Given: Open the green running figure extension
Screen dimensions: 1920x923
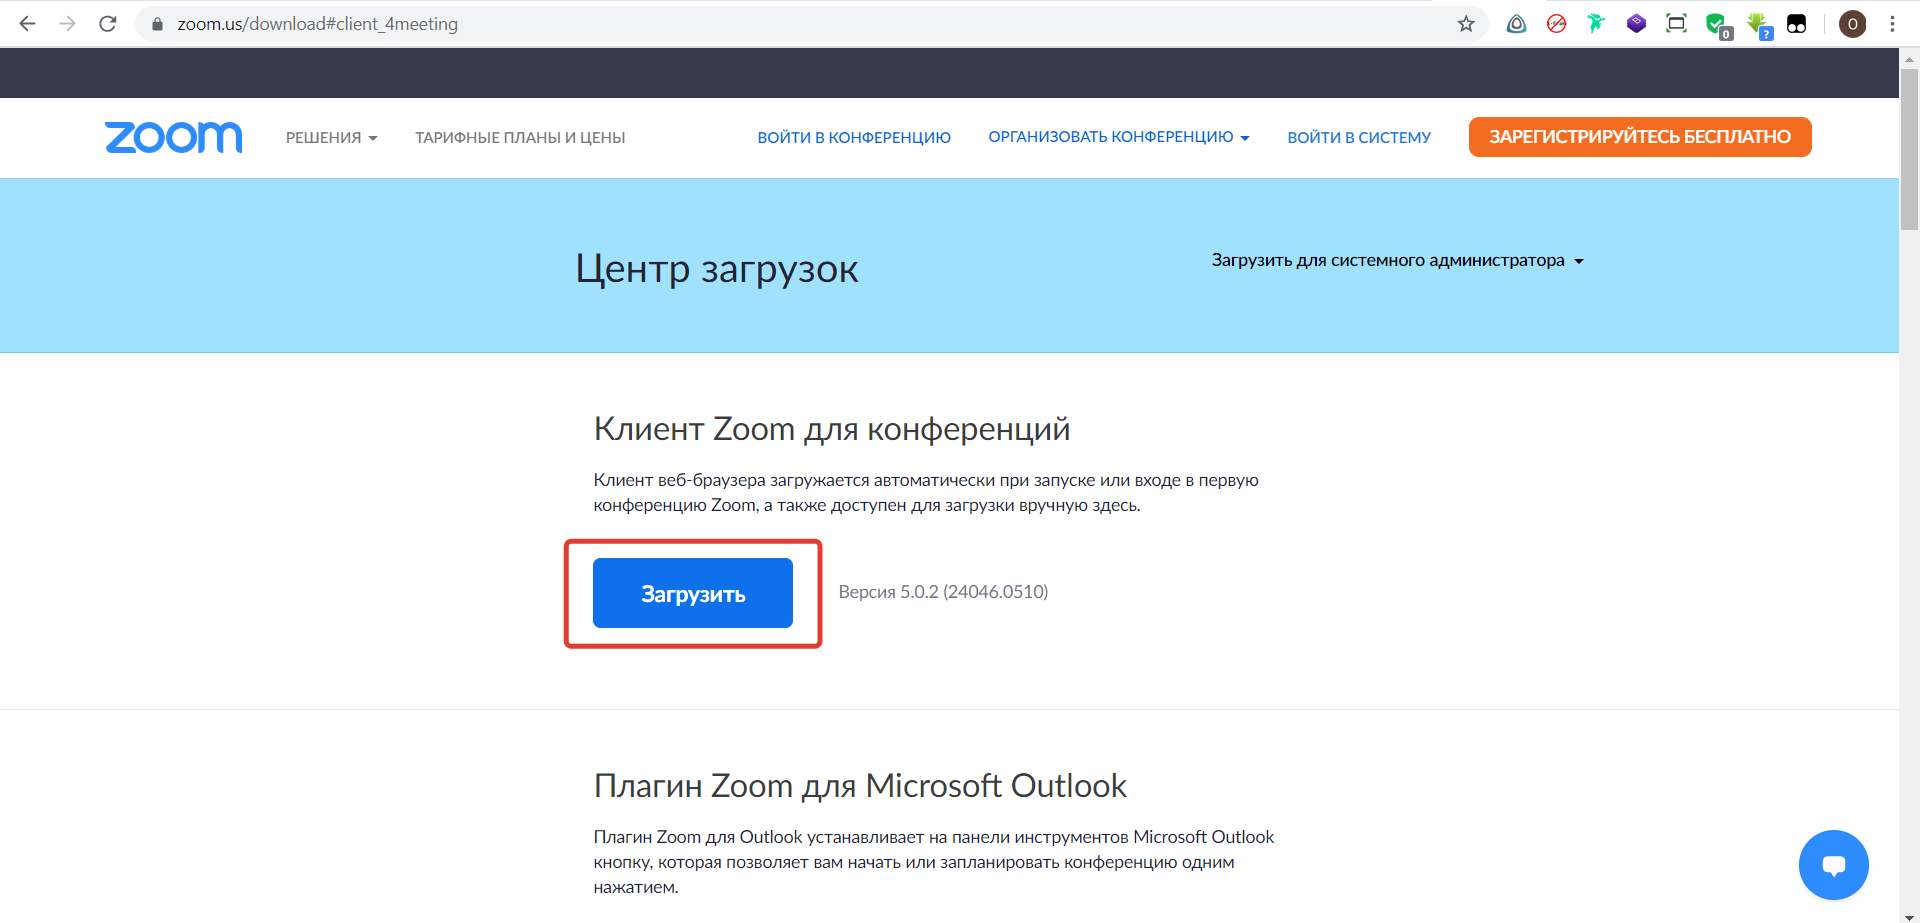Looking at the screenshot, I should click(x=1597, y=24).
